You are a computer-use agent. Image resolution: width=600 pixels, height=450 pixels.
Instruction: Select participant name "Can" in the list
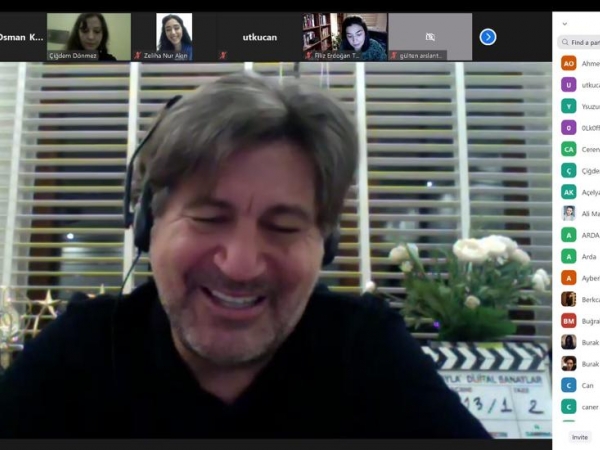coord(587,385)
